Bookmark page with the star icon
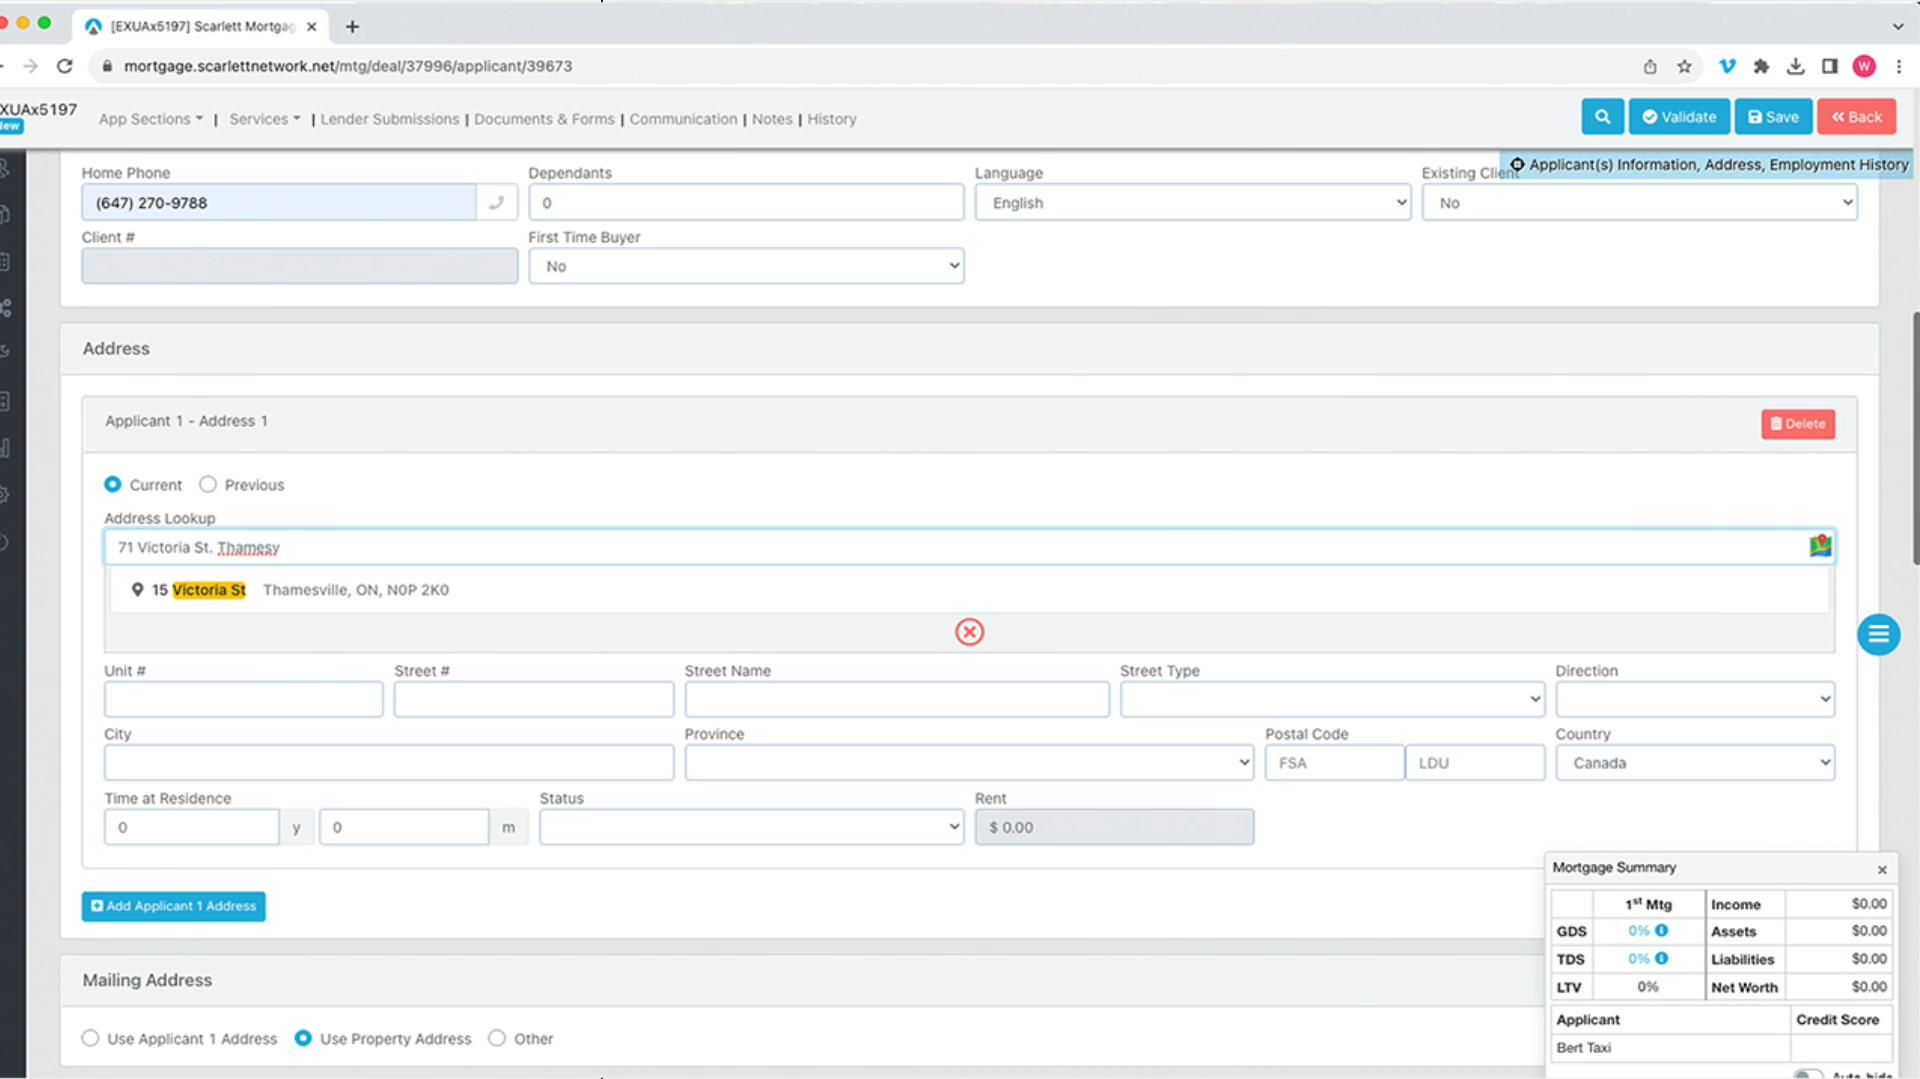The height and width of the screenshot is (1079, 1920). [1685, 66]
